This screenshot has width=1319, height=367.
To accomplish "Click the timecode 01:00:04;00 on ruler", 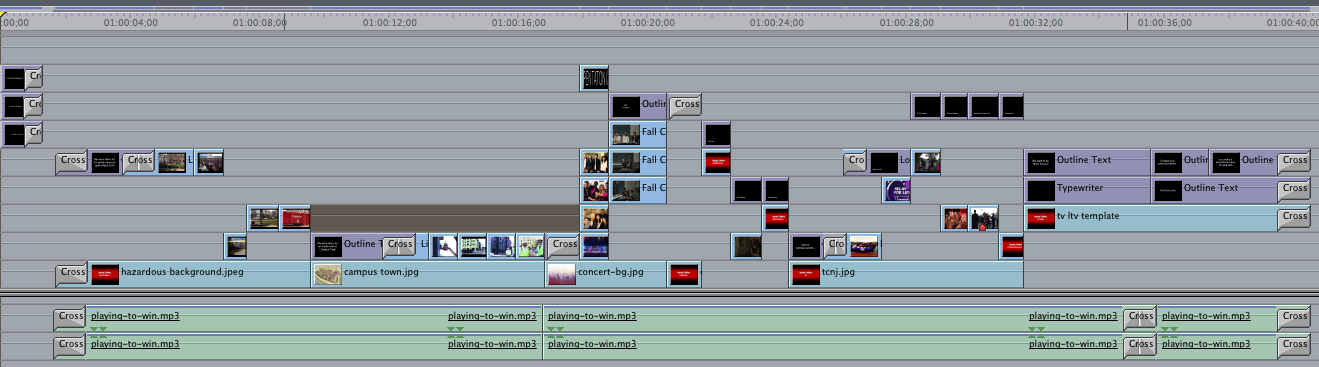I will [131, 22].
